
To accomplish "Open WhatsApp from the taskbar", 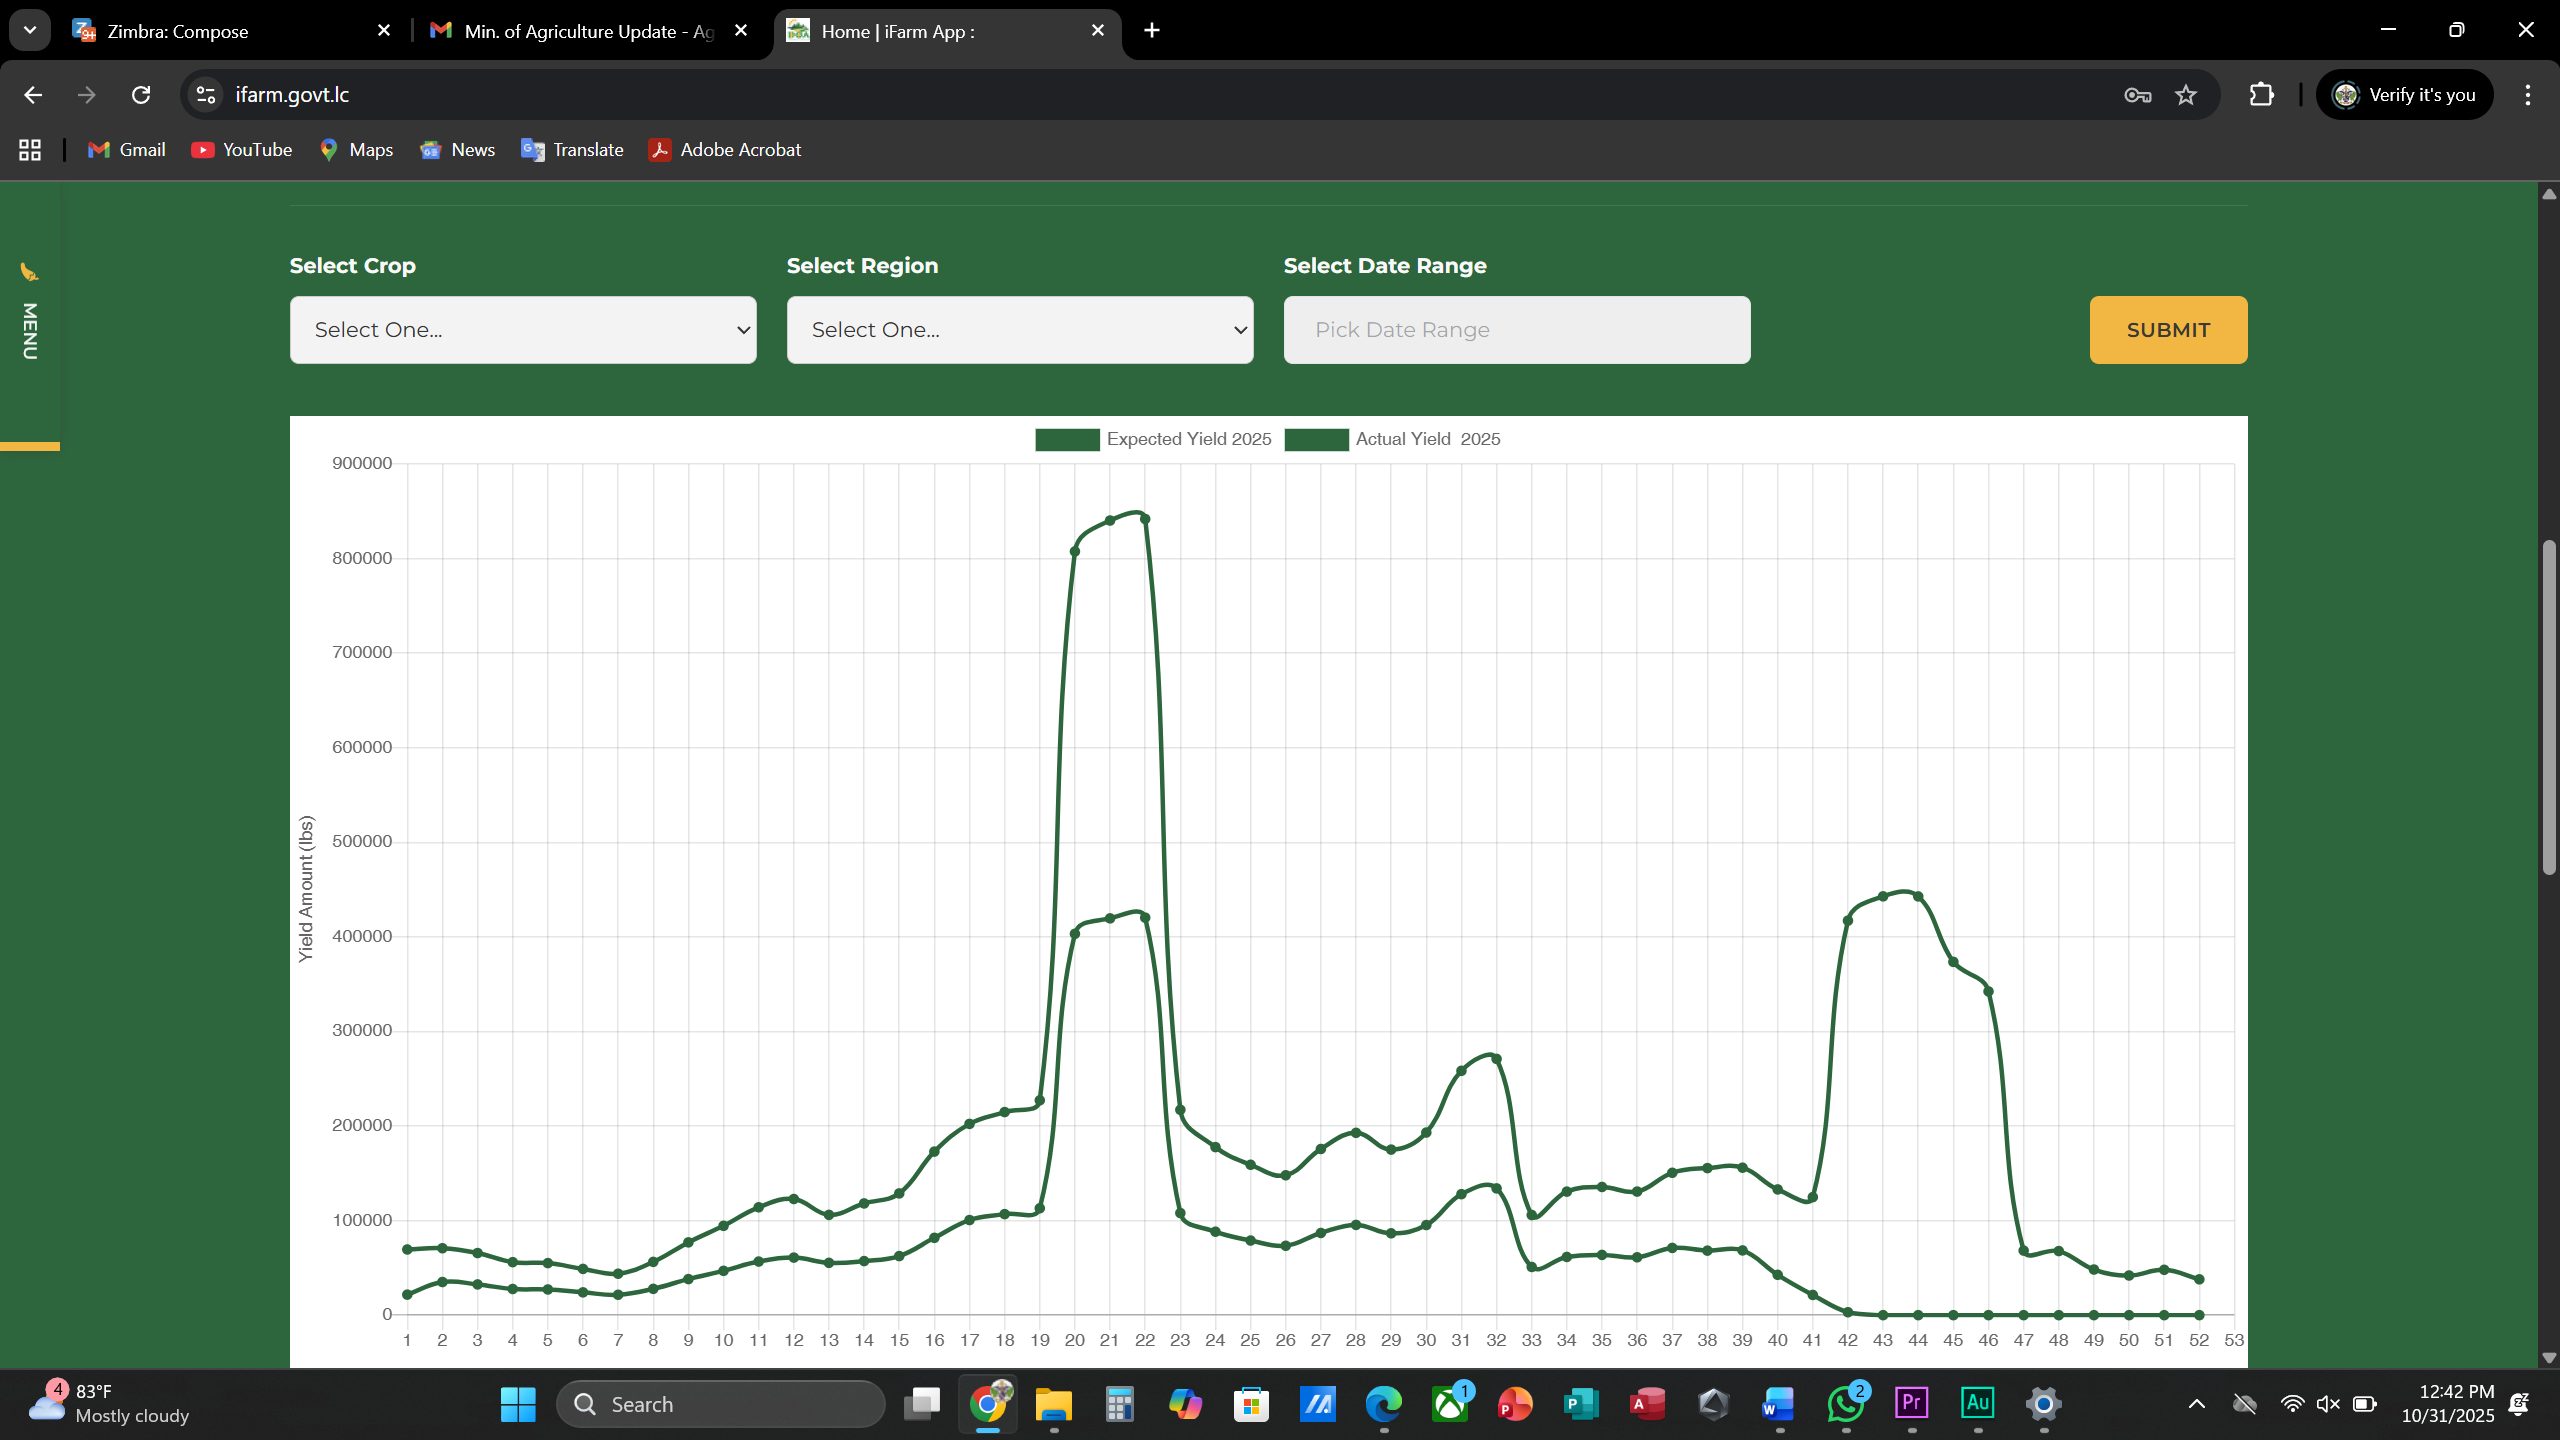I will pos(1845,1404).
